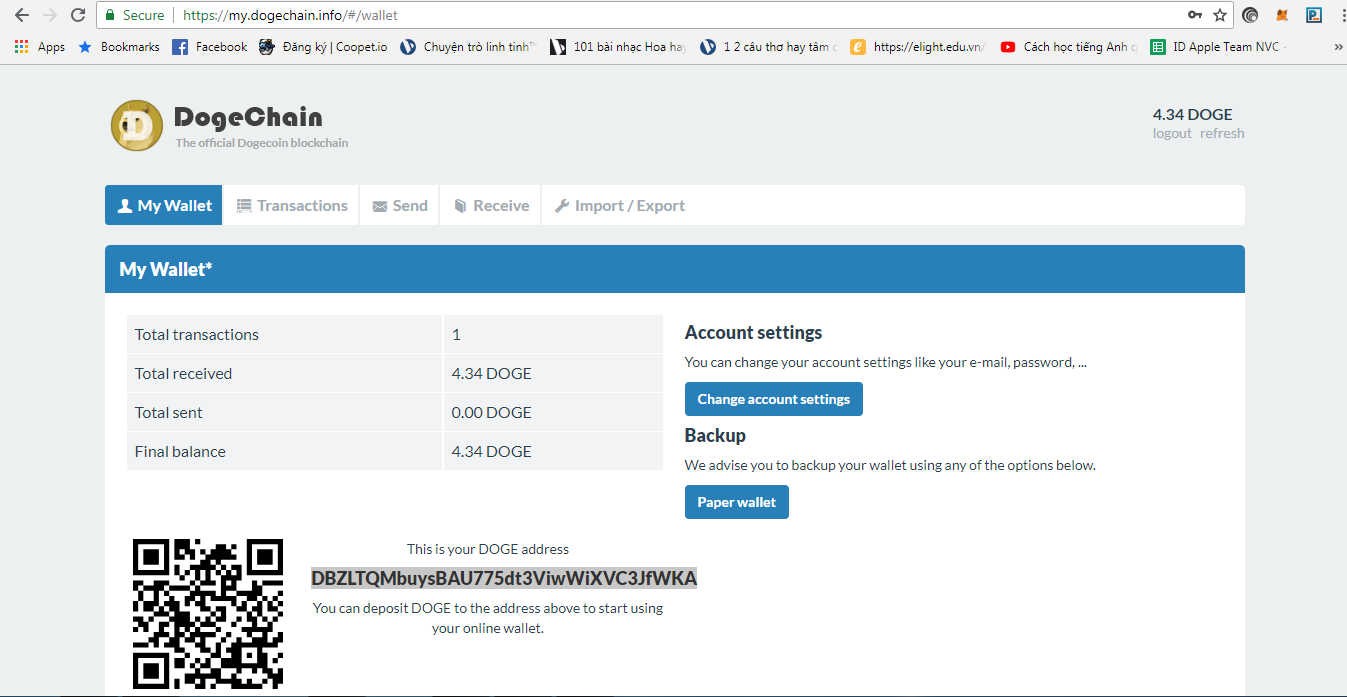The width and height of the screenshot is (1347, 697).
Task: Reload the current page
Action: point(78,15)
